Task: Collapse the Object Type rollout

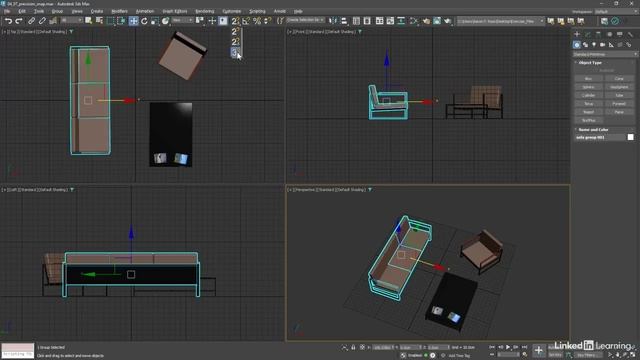Action: (590, 62)
